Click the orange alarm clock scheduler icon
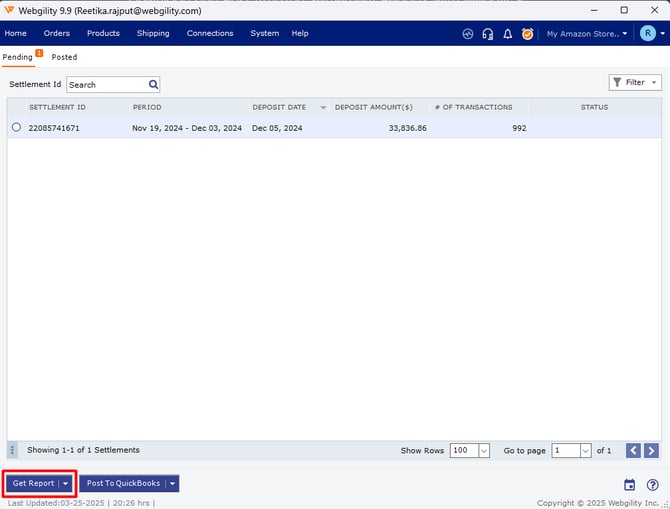This screenshot has width=670, height=509. [527, 34]
